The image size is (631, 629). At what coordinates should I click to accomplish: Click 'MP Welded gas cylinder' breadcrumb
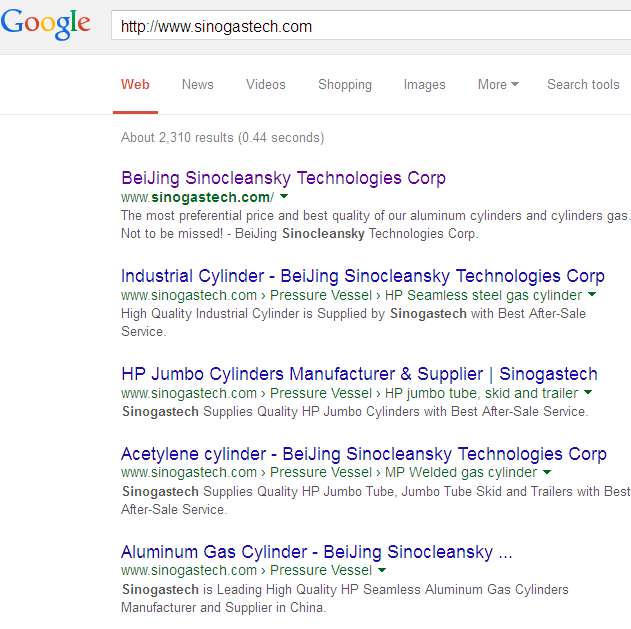tap(461, 472)
